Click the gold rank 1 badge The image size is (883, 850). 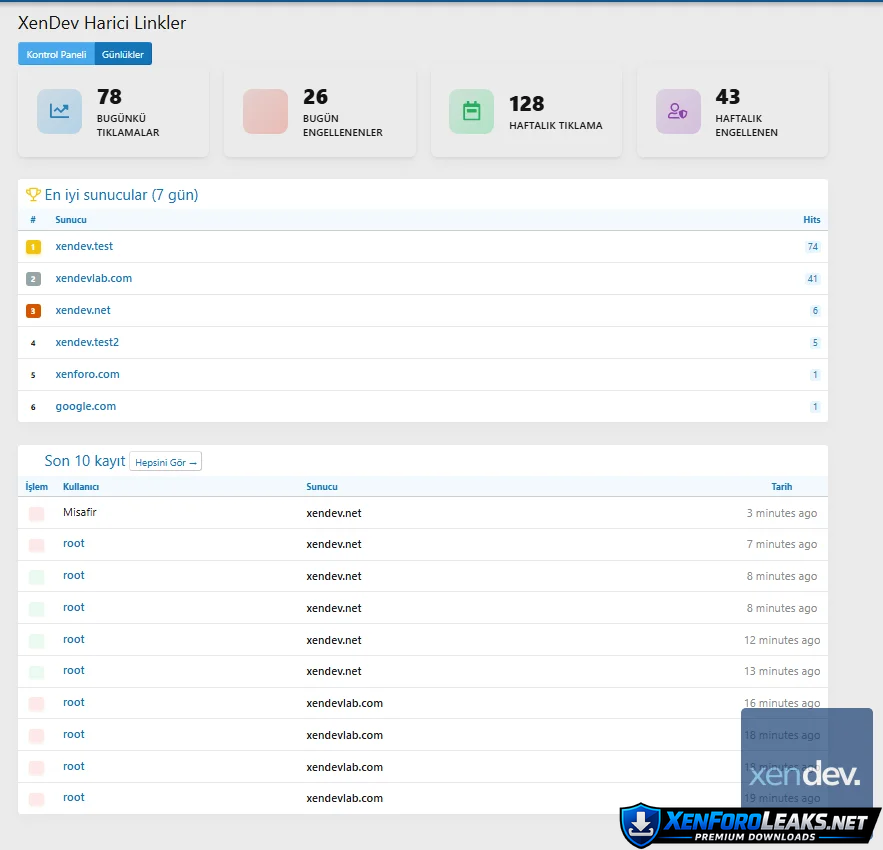pos(33,247)
